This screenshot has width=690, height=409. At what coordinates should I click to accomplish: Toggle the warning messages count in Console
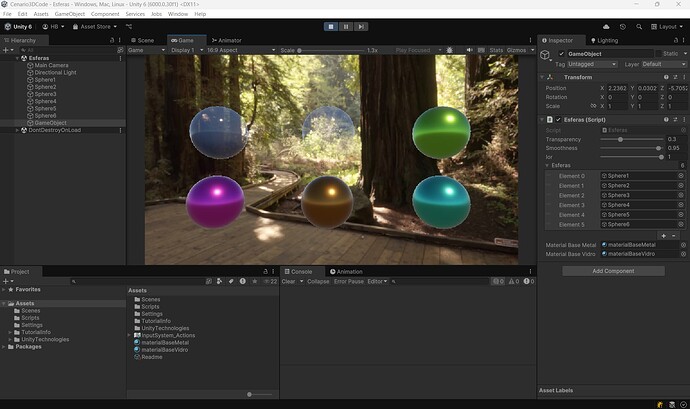tap(514, 281)
